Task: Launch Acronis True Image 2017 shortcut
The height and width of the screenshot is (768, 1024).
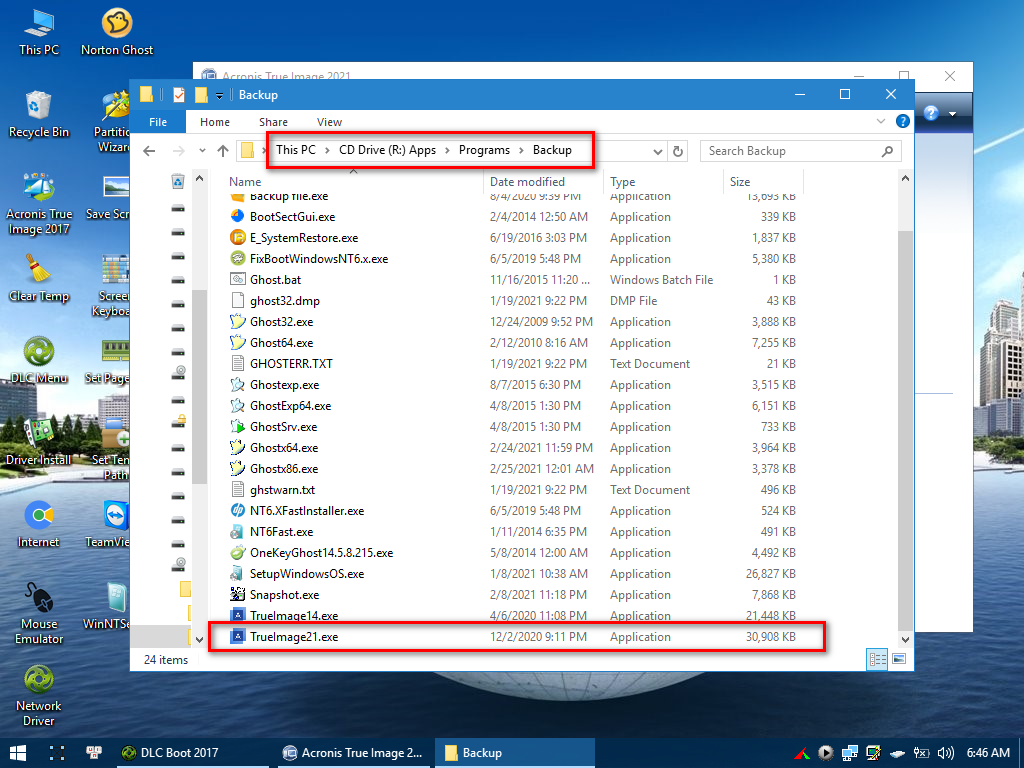Action: pos(39,204)
